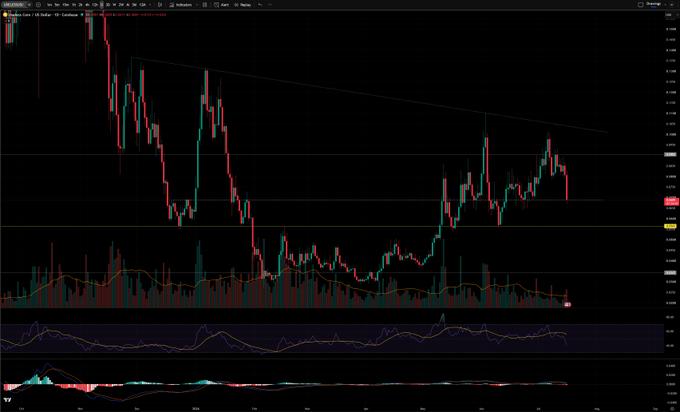This screenshot has height=412, width=680.
Task: Expand the Drawings layout dropdown arrow
Action: pyautogui.click(x=665, y=5)
